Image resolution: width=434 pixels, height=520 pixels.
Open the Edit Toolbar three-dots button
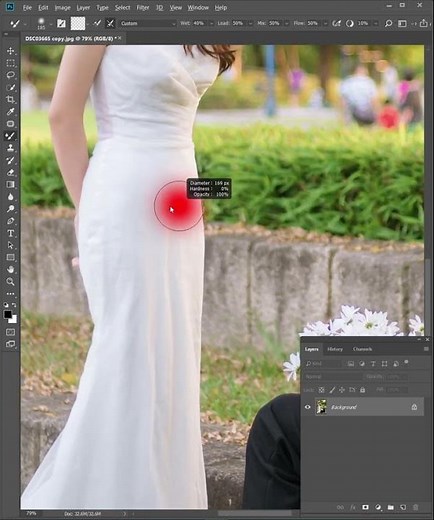10,294
